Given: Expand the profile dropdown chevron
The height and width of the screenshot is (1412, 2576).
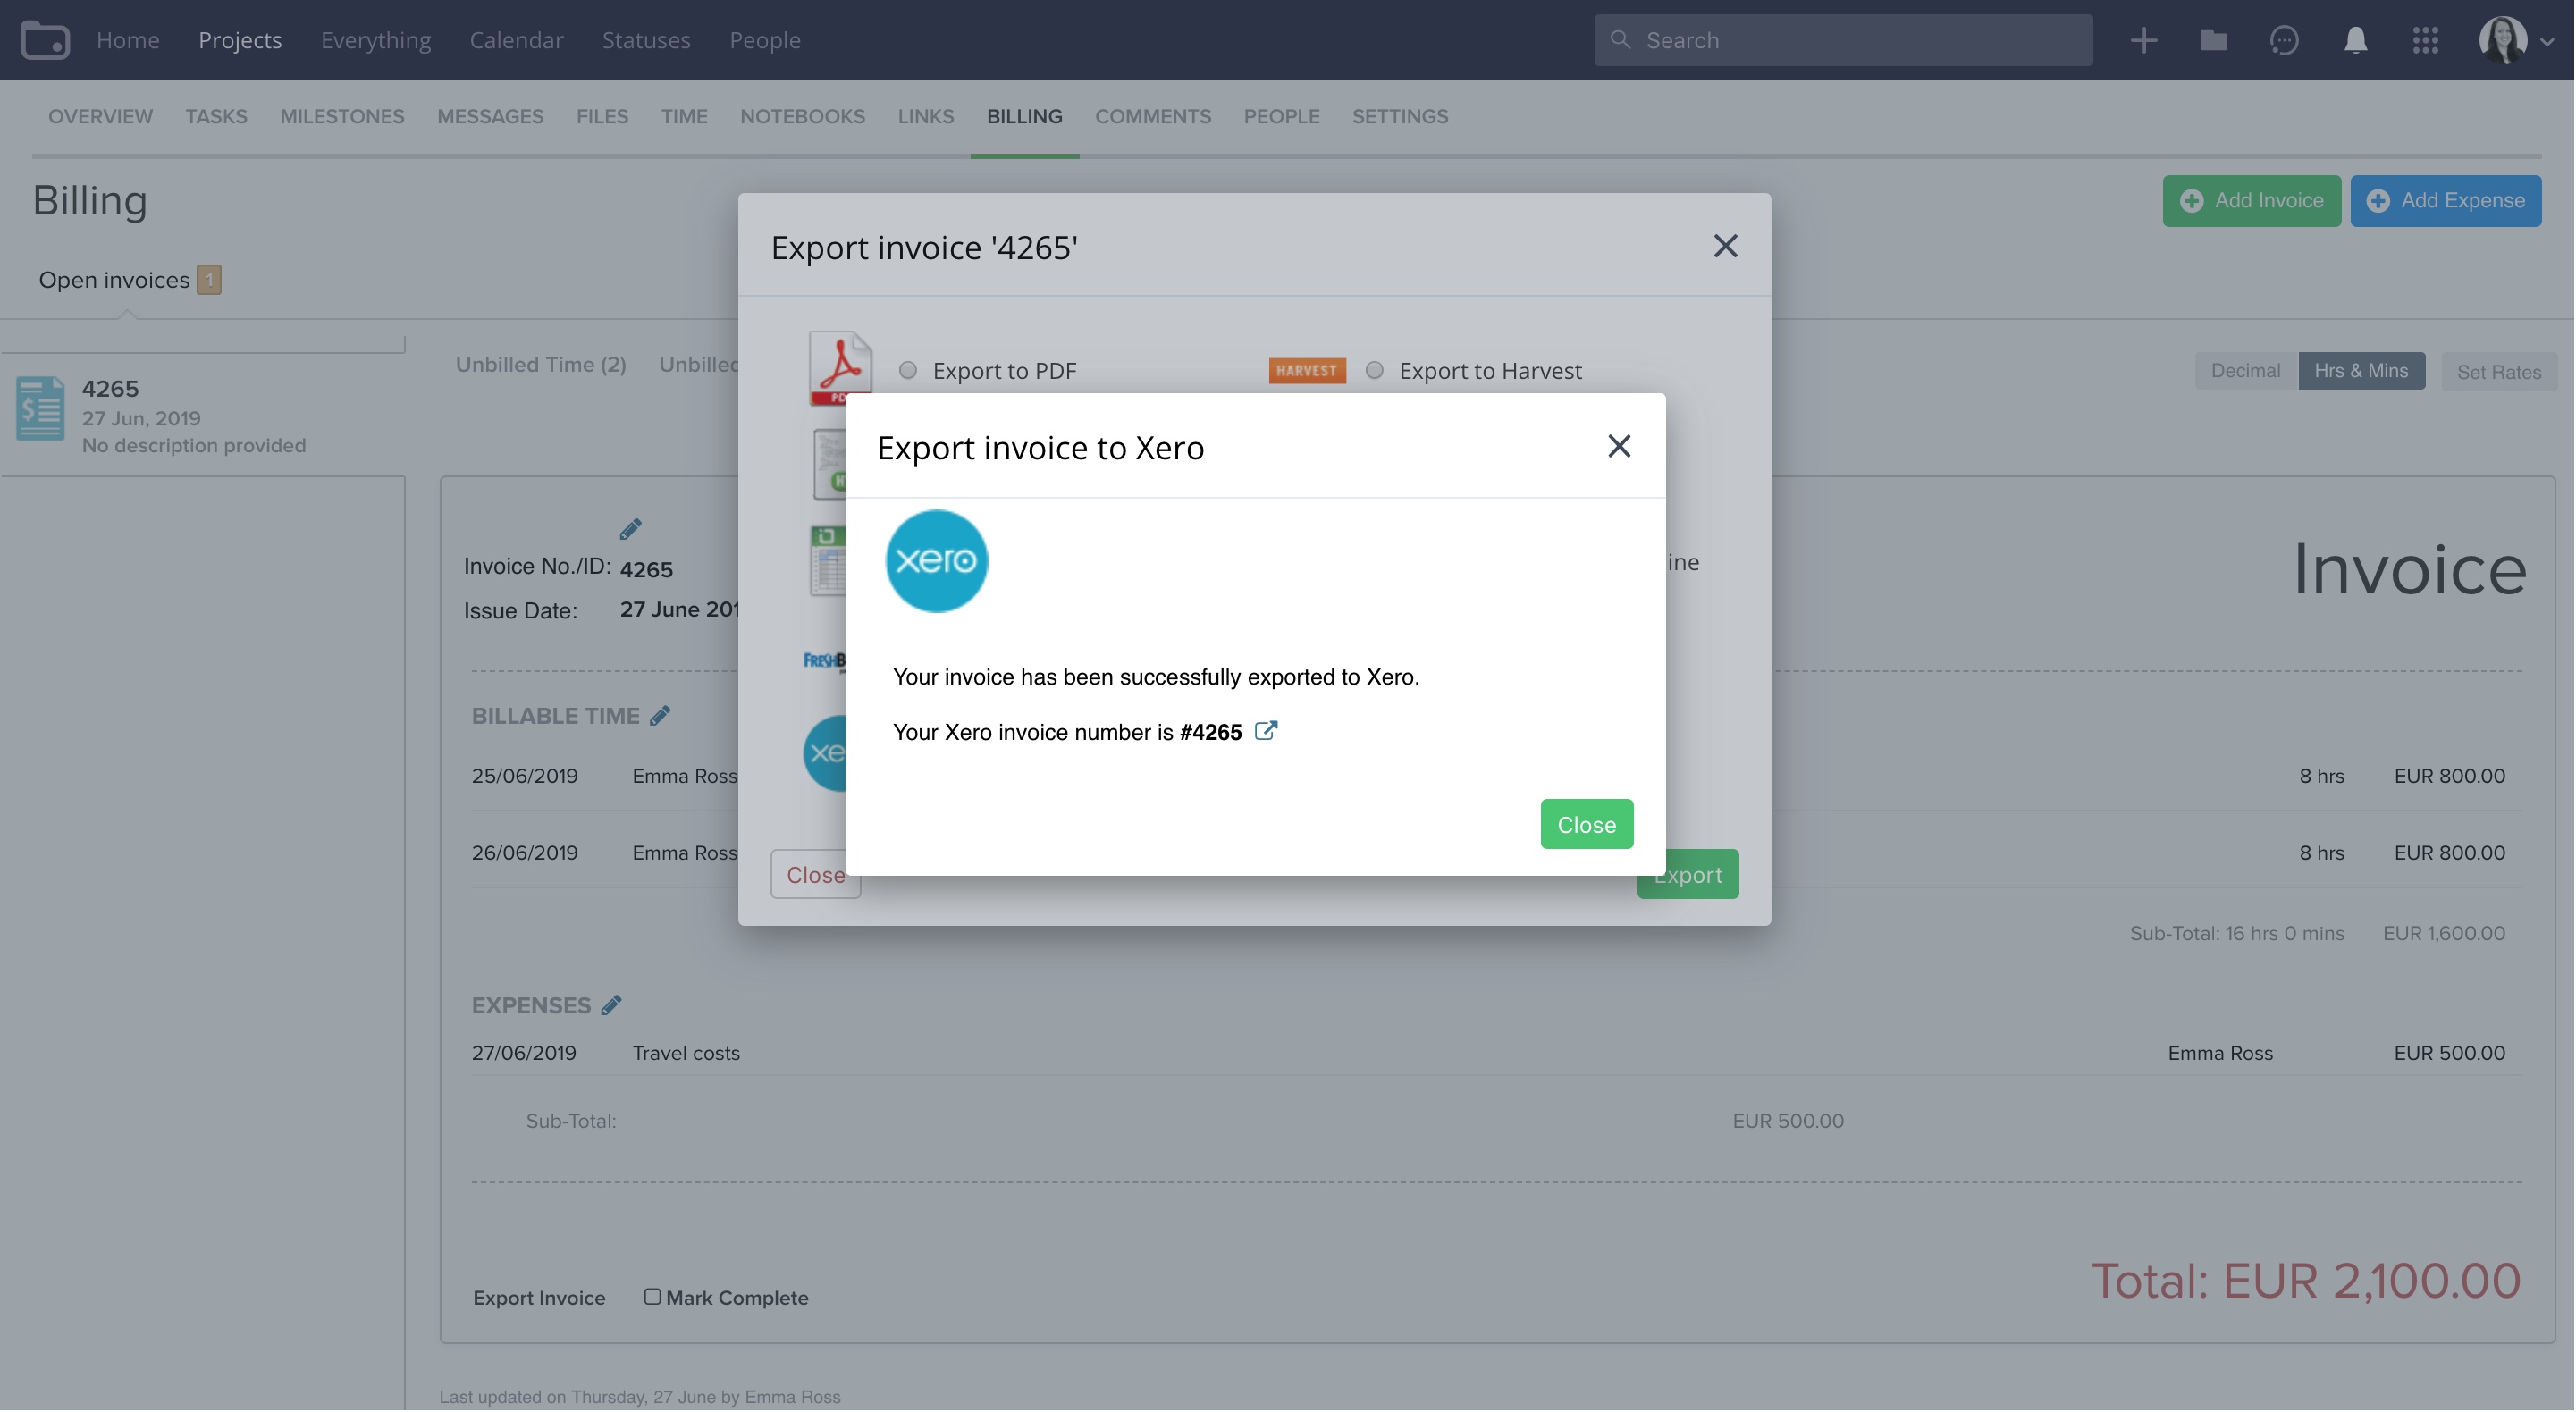Looking at the screenshot, I should click(x=2547, y=42).
